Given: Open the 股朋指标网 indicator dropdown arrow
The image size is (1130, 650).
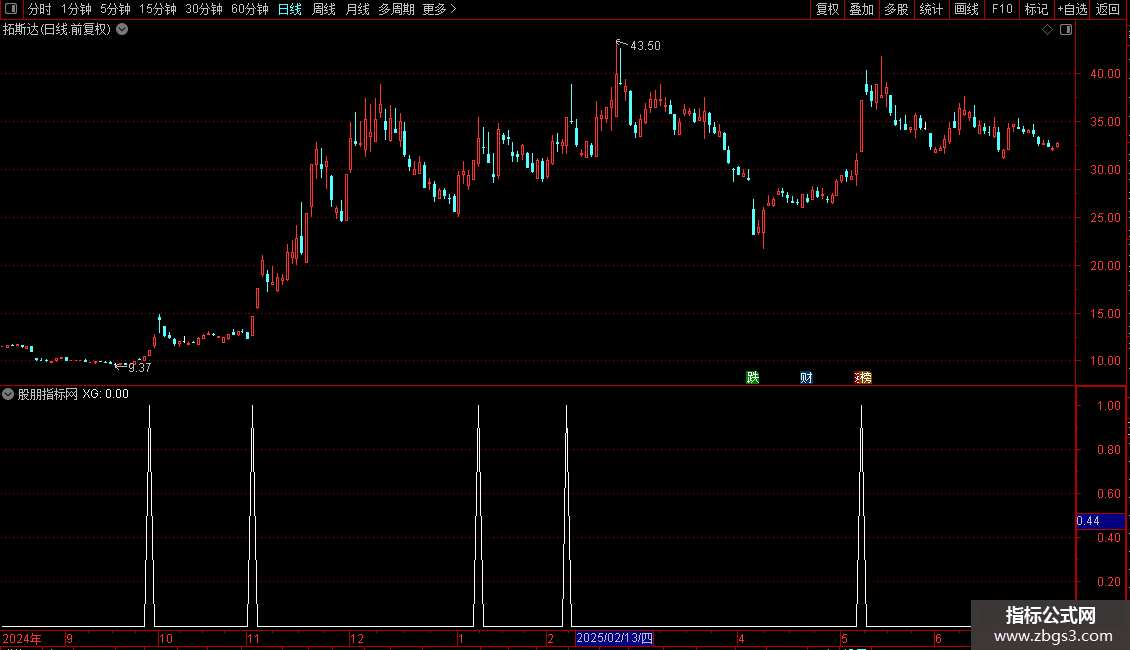Looking at the screenshot, I should coord(8,394).
